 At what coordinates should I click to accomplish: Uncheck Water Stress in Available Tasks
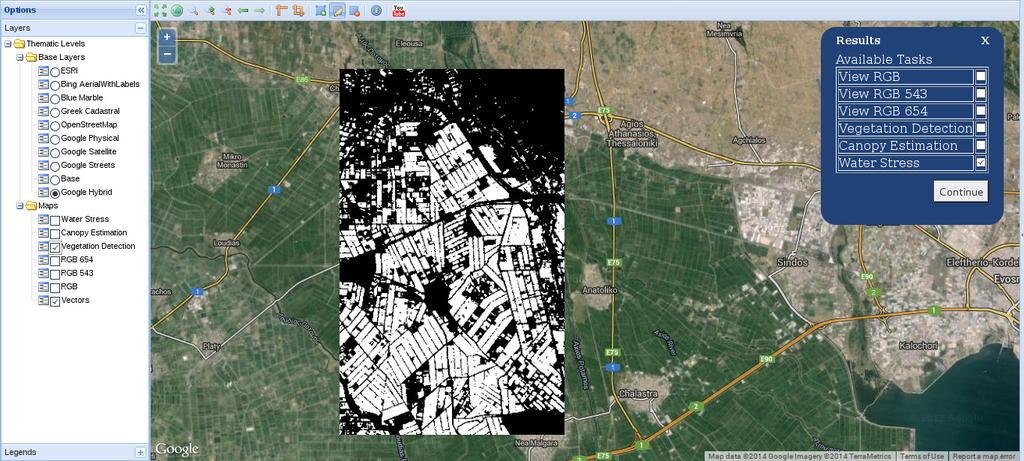981,163
